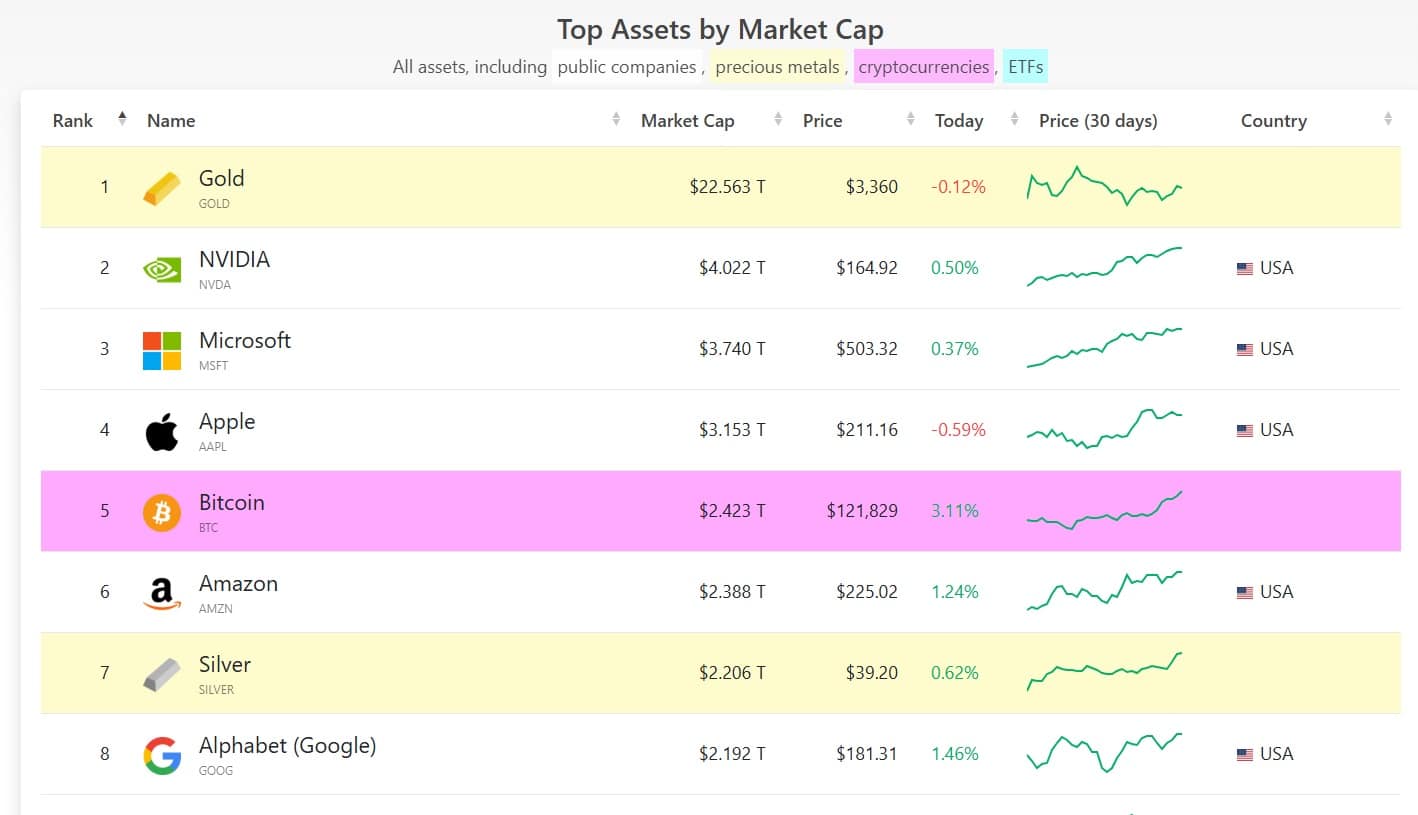The width and height of the screenshot is (1418, 815).
Task: Click Bitcoin's 3.11% daily change
Action: [x=955, y=511]
